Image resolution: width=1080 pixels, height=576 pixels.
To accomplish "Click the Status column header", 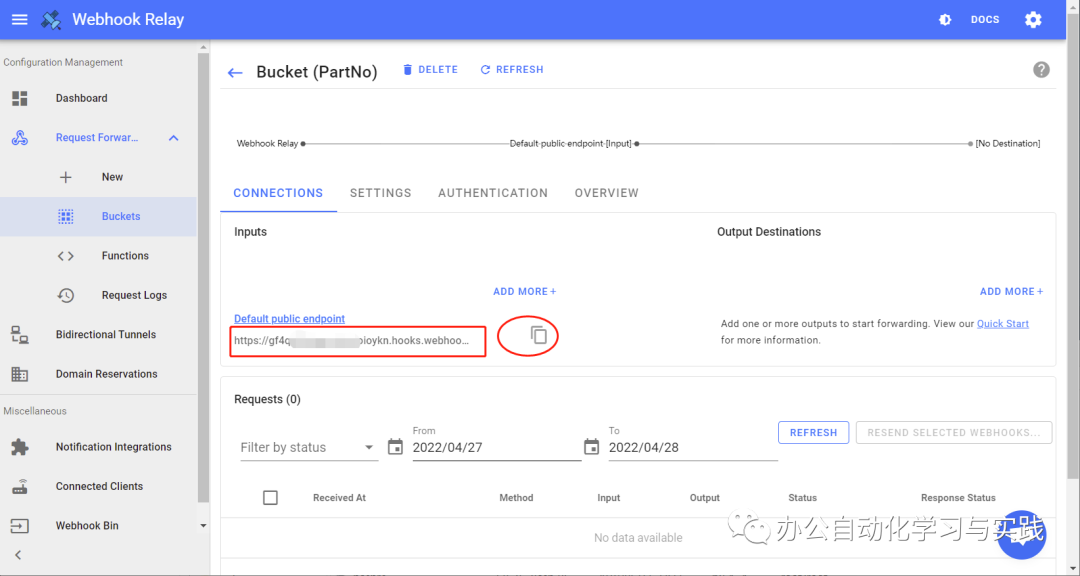I will point(802,497).
